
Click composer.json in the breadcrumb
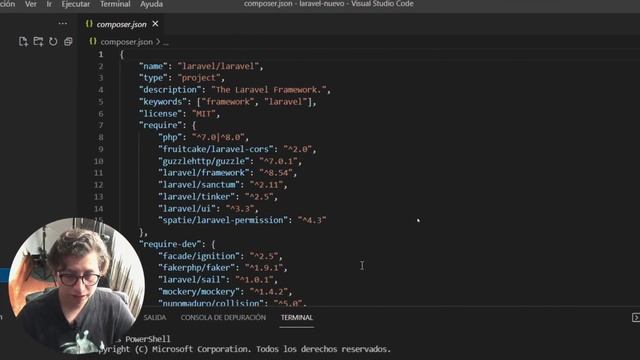pos(127,42)
